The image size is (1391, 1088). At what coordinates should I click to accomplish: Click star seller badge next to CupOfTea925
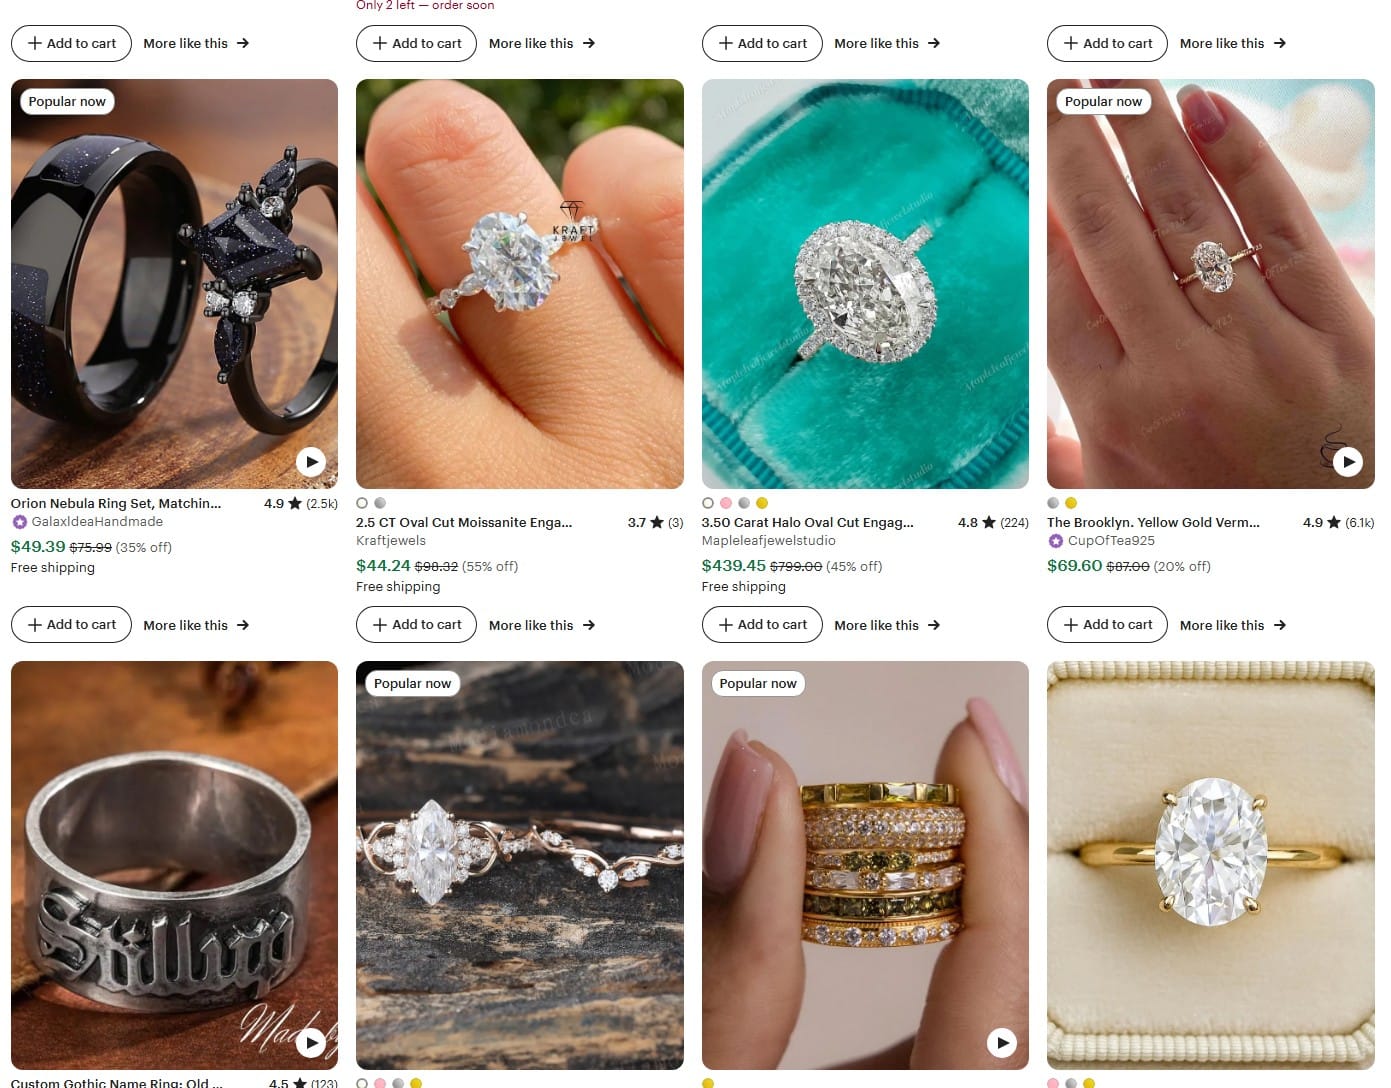click(1055, 540)
